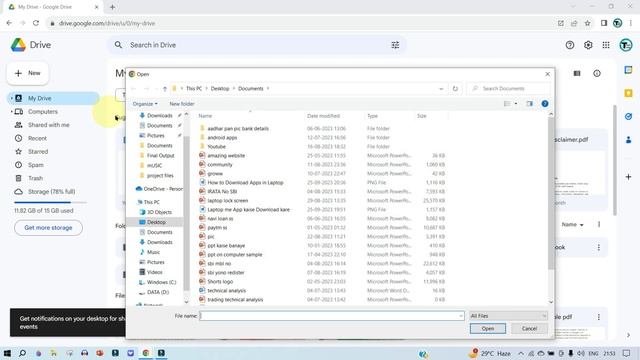Open Google Keep side panel icon
Viewport: 640px width, 360px height.
pyautogui.click(x=628, y=93)
